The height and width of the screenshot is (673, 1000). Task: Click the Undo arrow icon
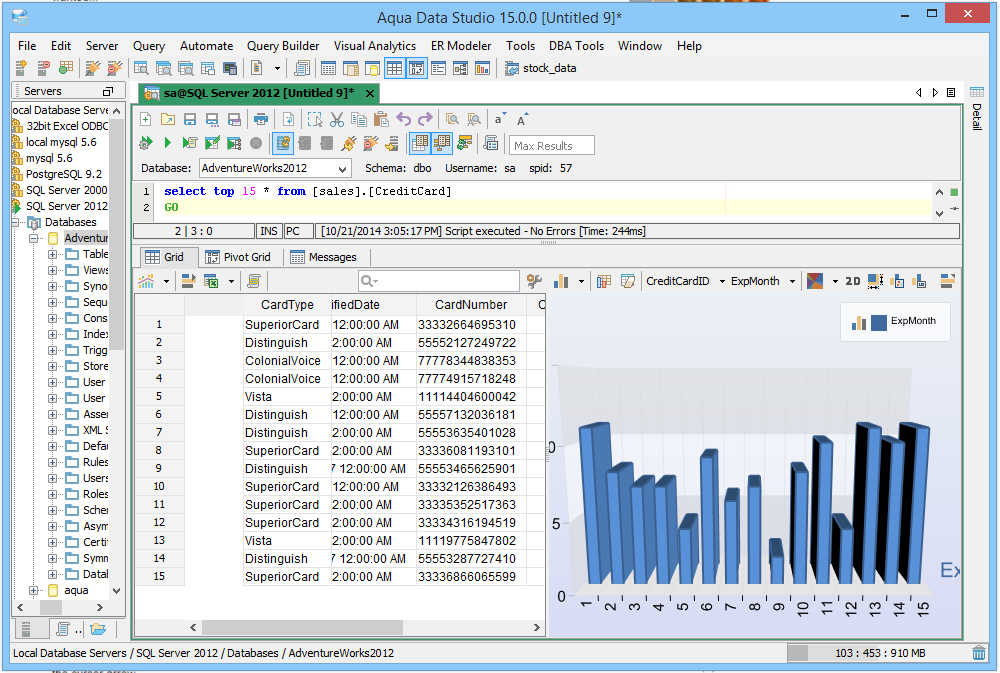404,119
